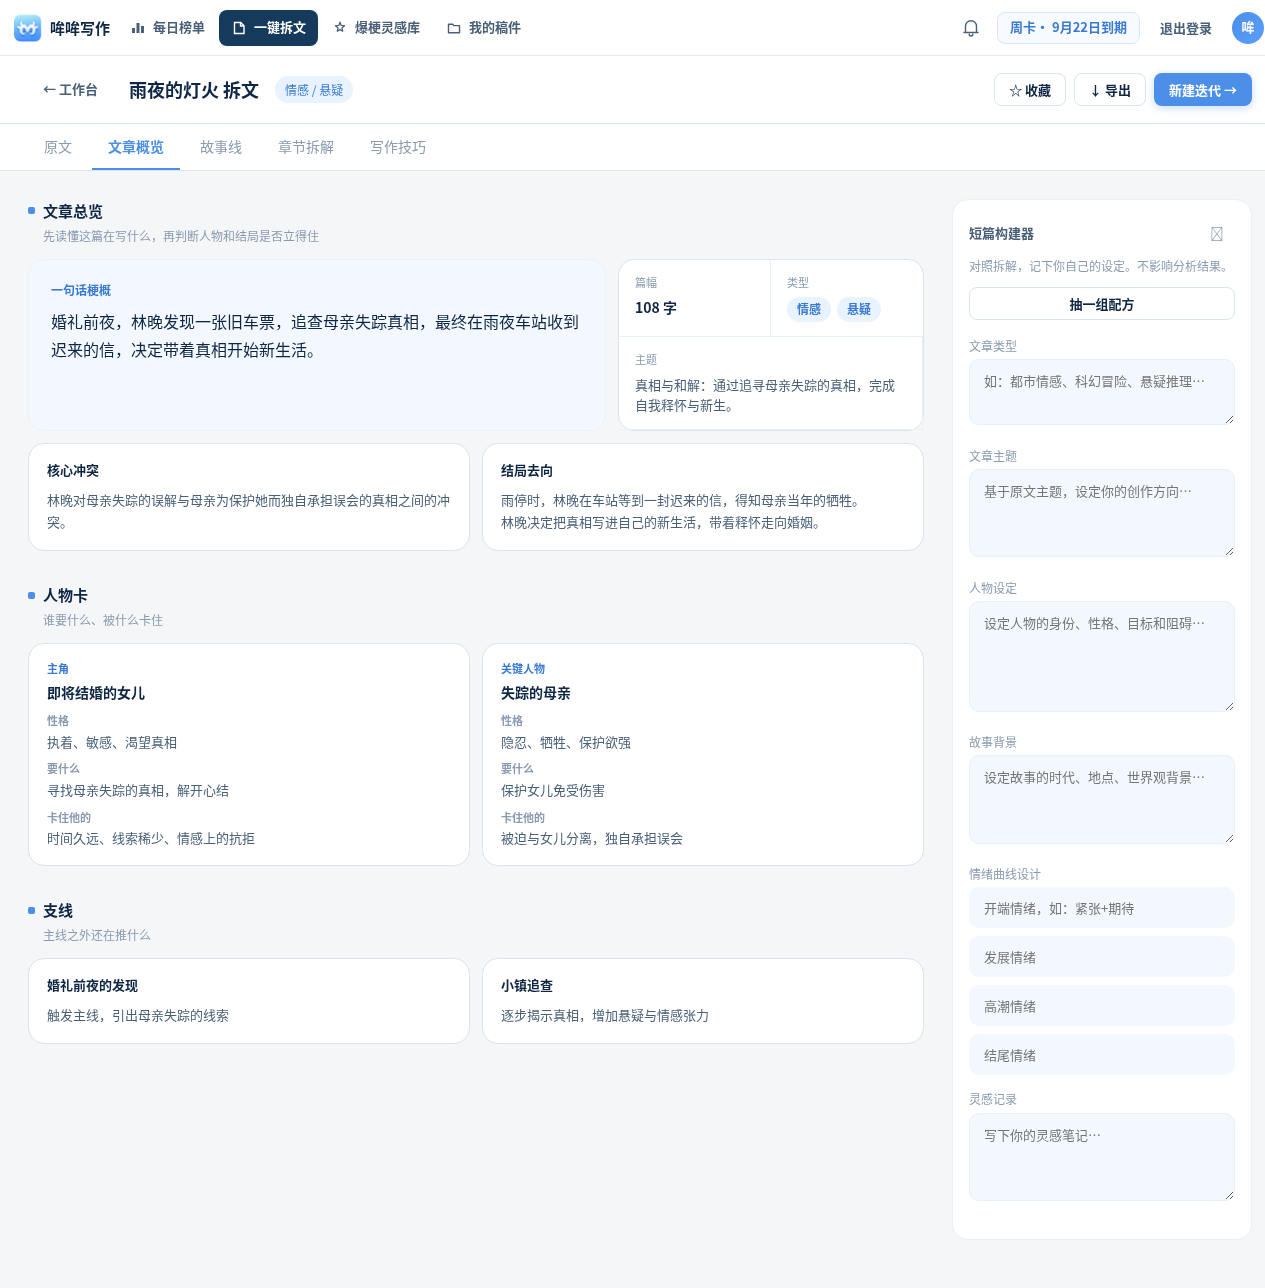Click the 哞哞写作 logo icon
The image size is (1265, 1288).
coord(27,28)
